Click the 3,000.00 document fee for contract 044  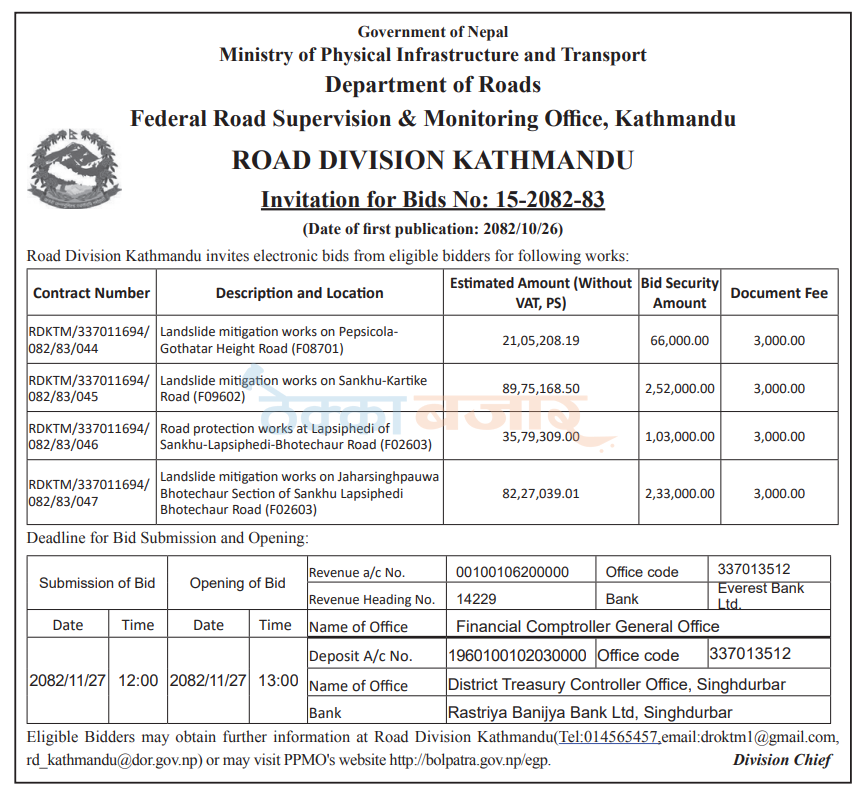(779, 340)
